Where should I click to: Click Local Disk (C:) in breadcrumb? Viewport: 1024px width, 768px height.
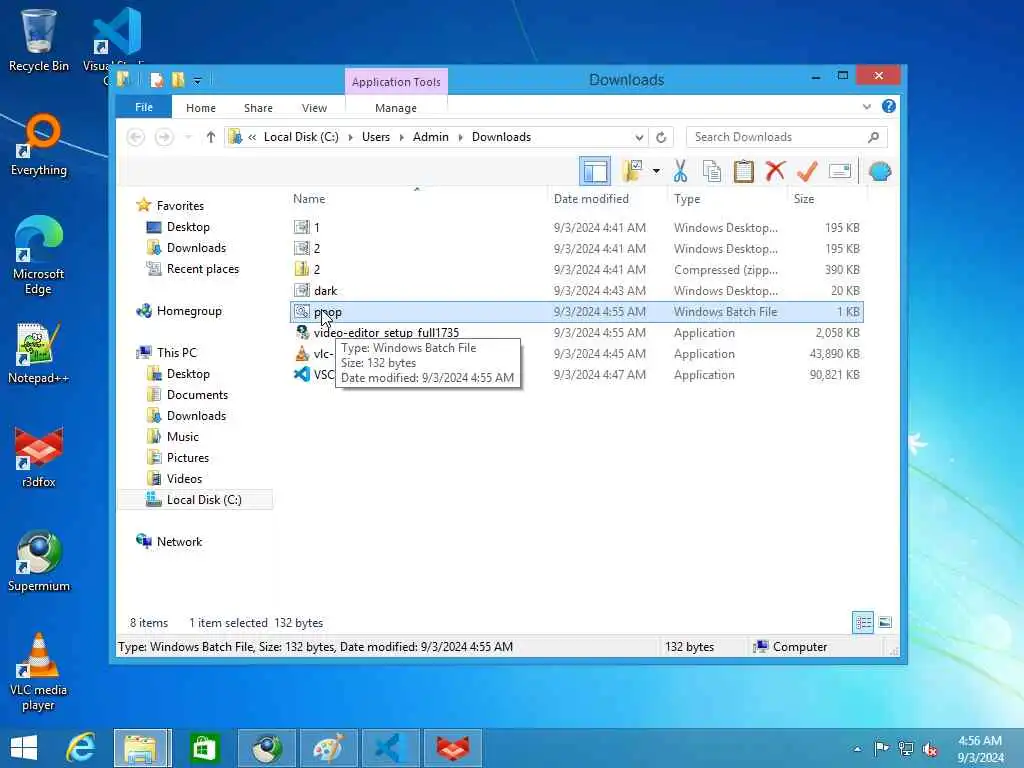(x=301, y=137)
